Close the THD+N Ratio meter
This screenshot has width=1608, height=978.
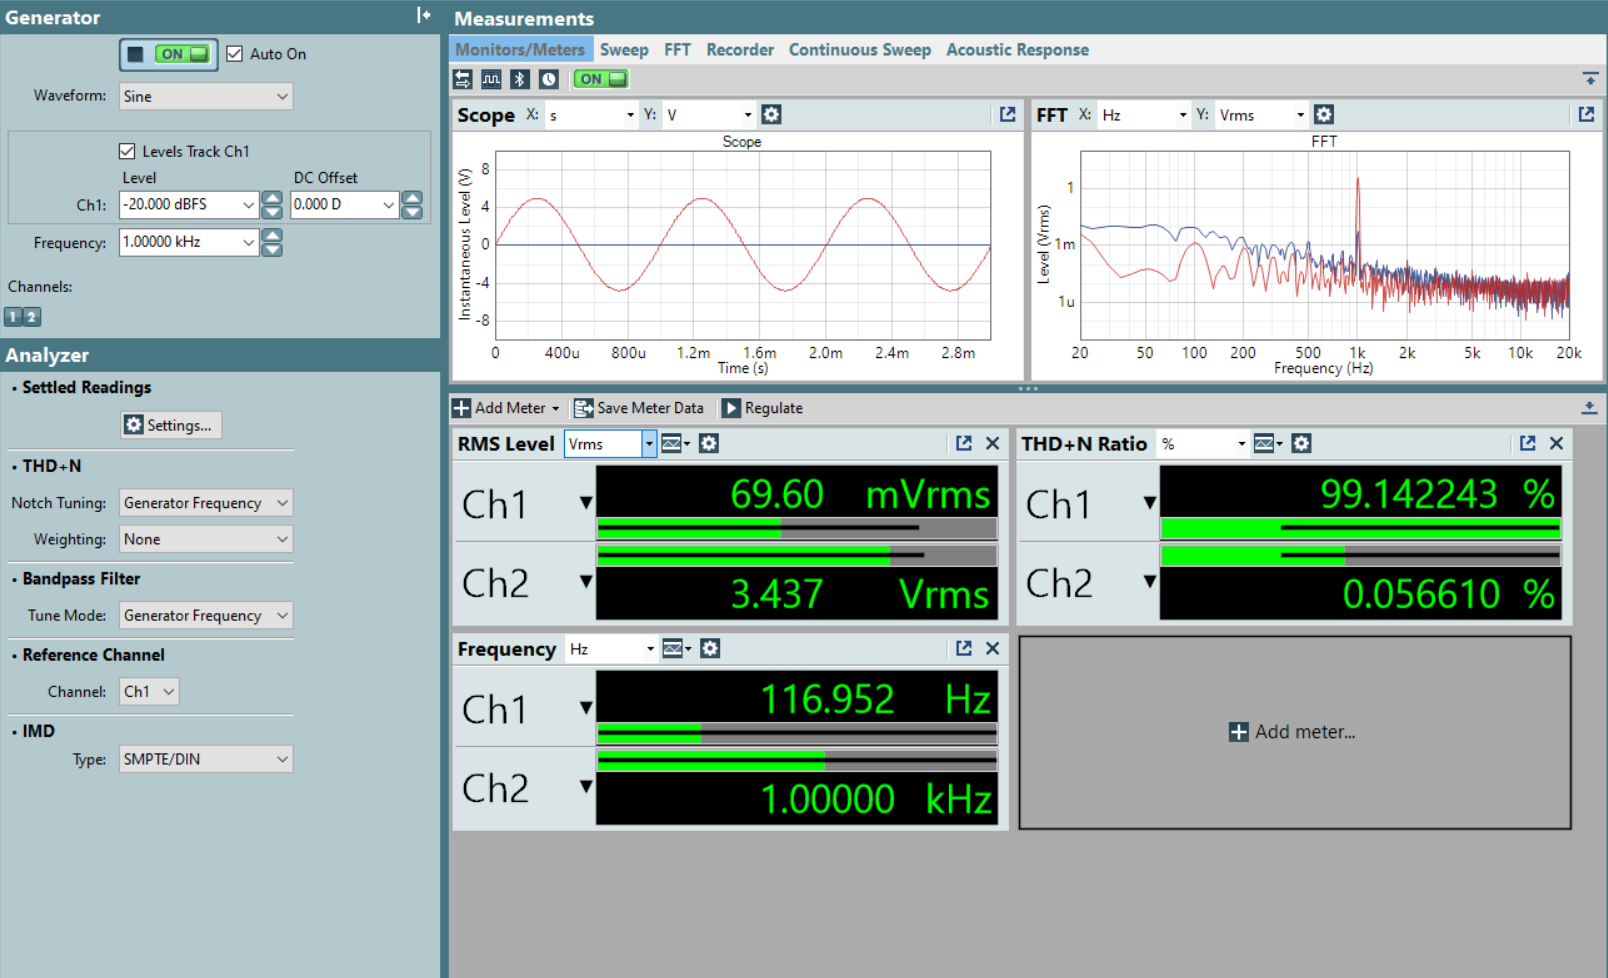coord(1556,443)
